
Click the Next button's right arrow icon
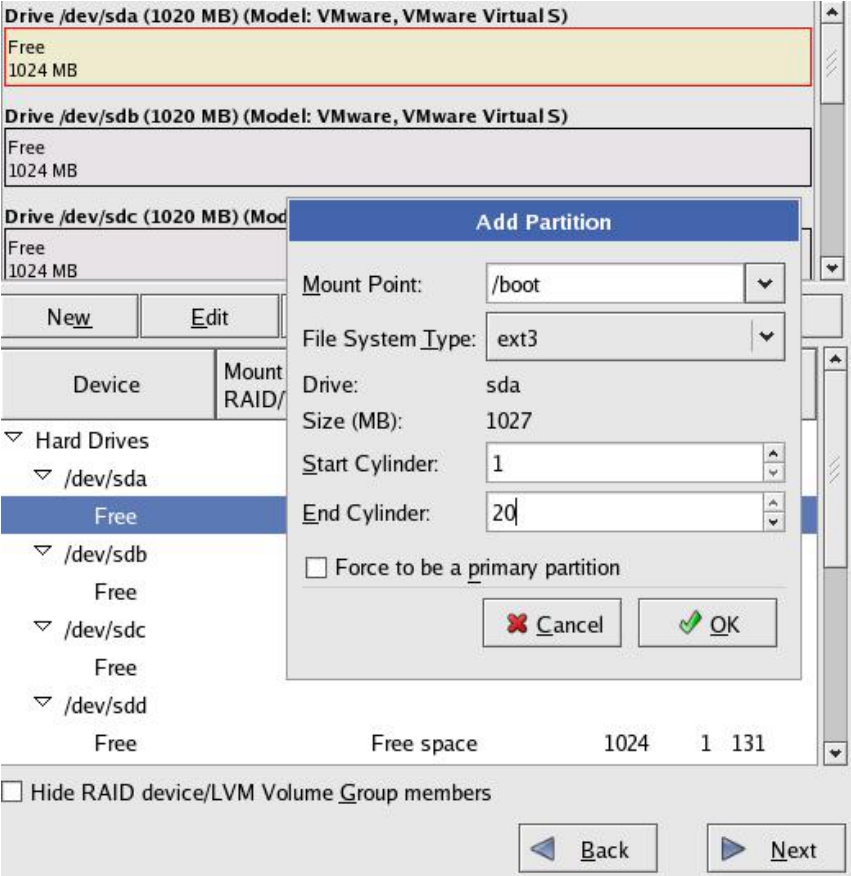pos(734,849)
